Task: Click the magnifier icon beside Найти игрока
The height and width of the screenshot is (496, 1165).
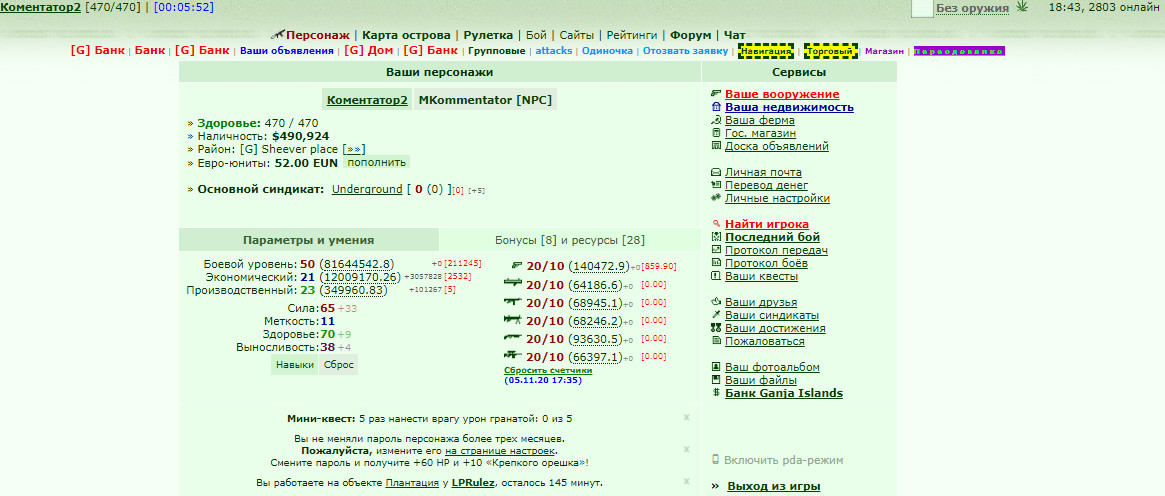Action: pos(716,223)
